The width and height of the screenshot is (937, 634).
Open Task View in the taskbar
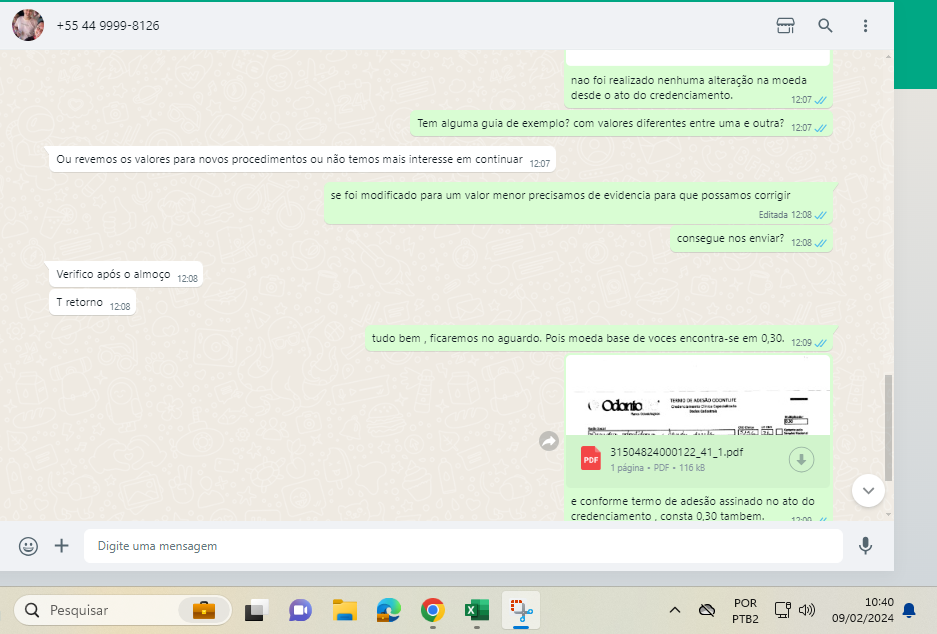coord(256,610)
